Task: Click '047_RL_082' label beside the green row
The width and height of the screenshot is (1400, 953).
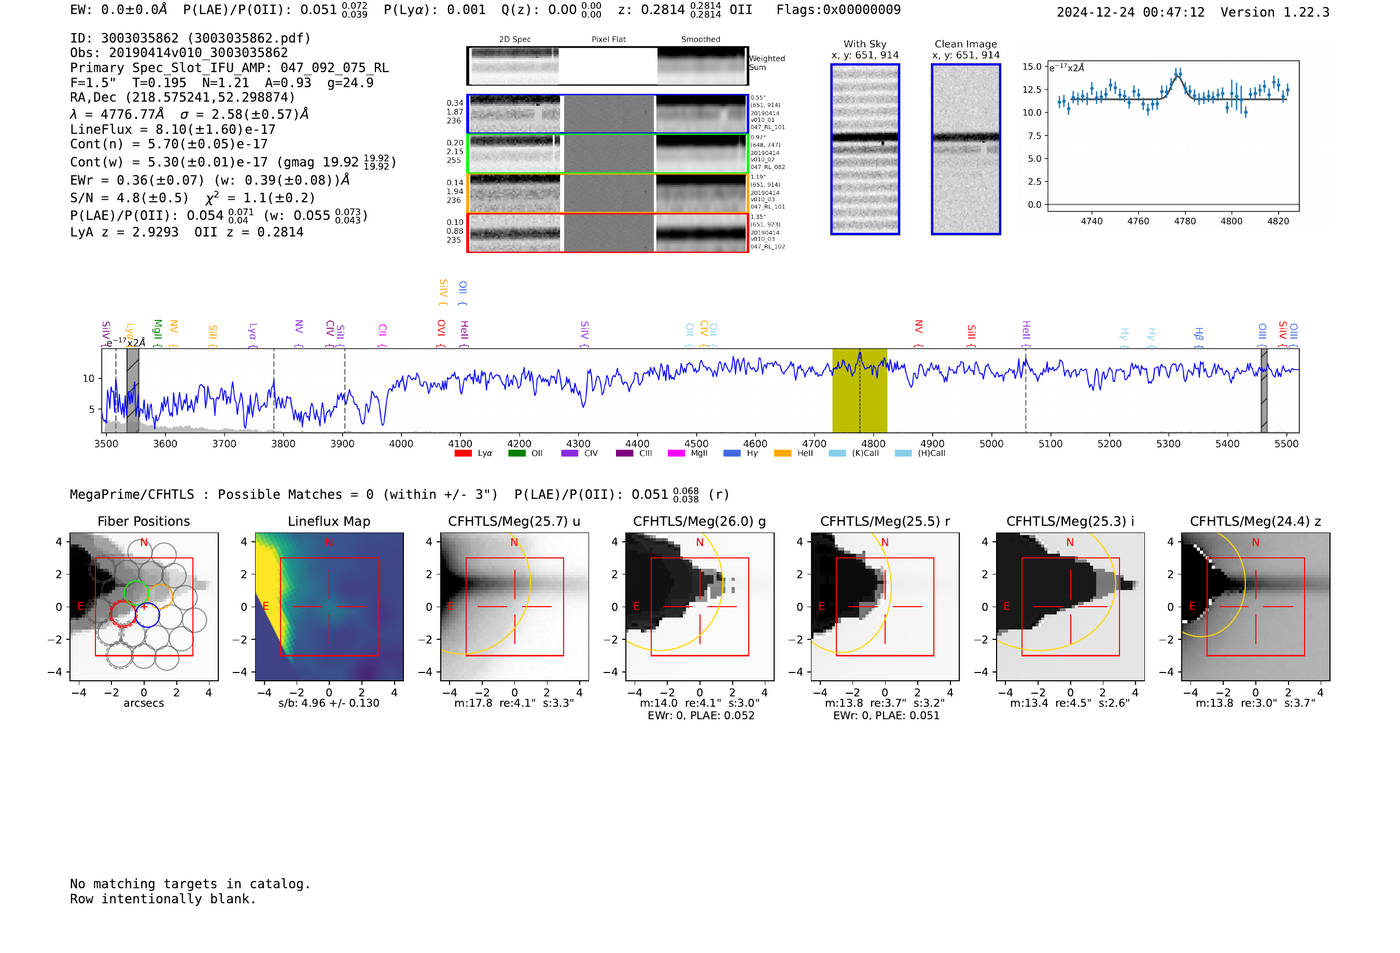Action: tap(768, 167)
